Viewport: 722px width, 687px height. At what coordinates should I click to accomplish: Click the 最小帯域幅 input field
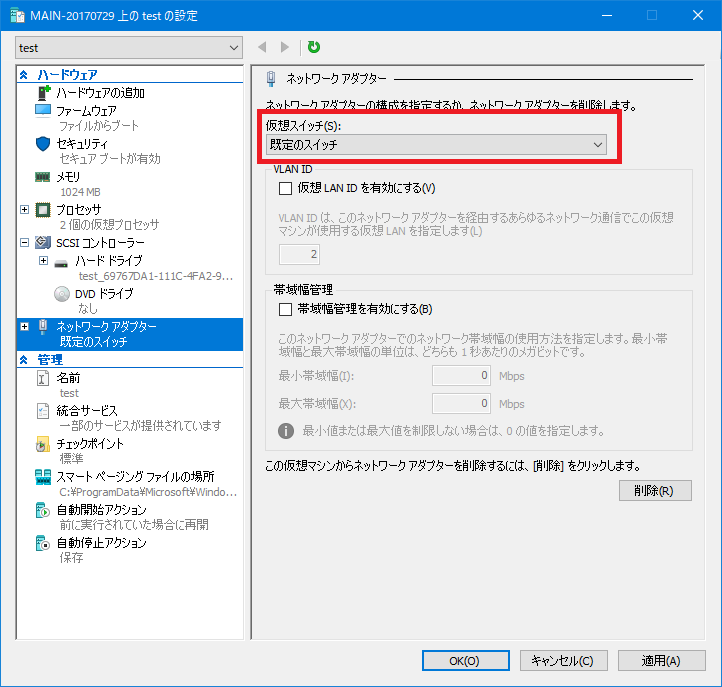(461, 376)
